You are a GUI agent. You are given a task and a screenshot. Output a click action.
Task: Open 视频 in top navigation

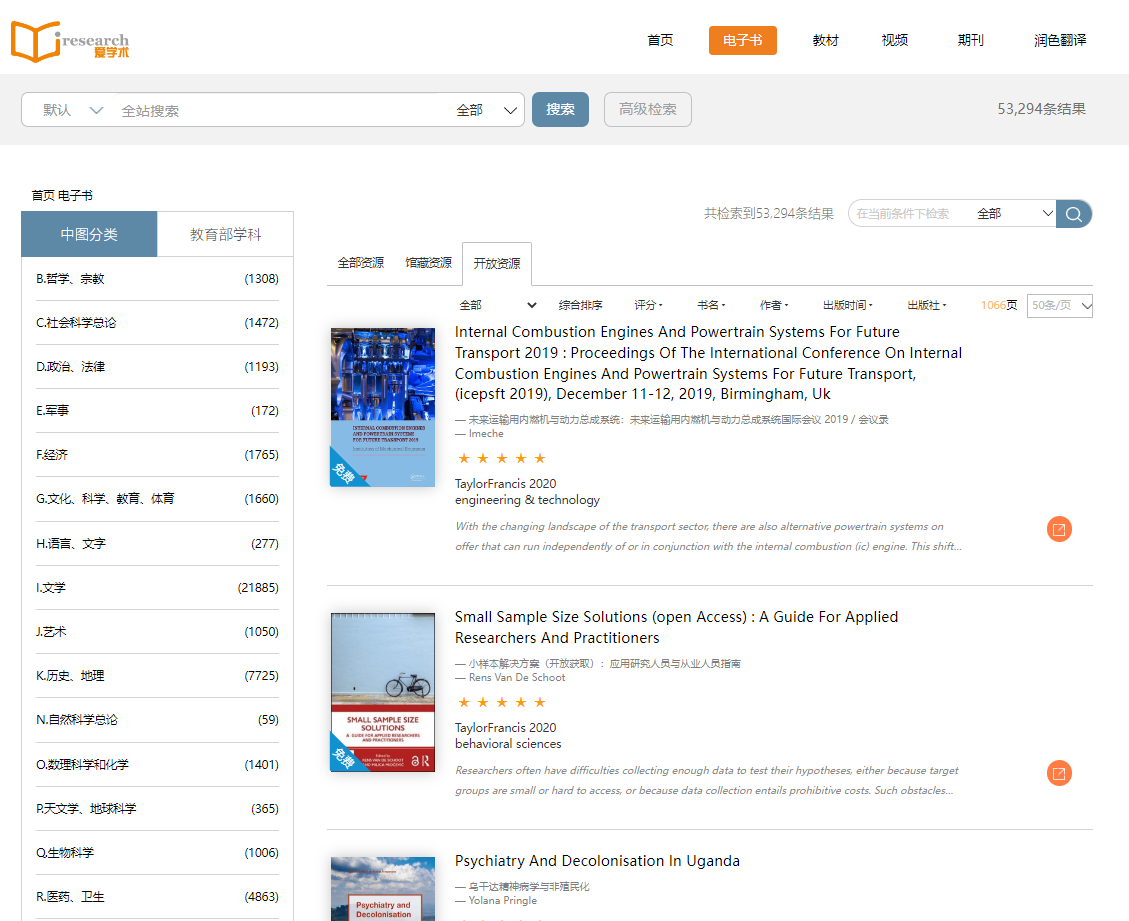click(894, 40)
